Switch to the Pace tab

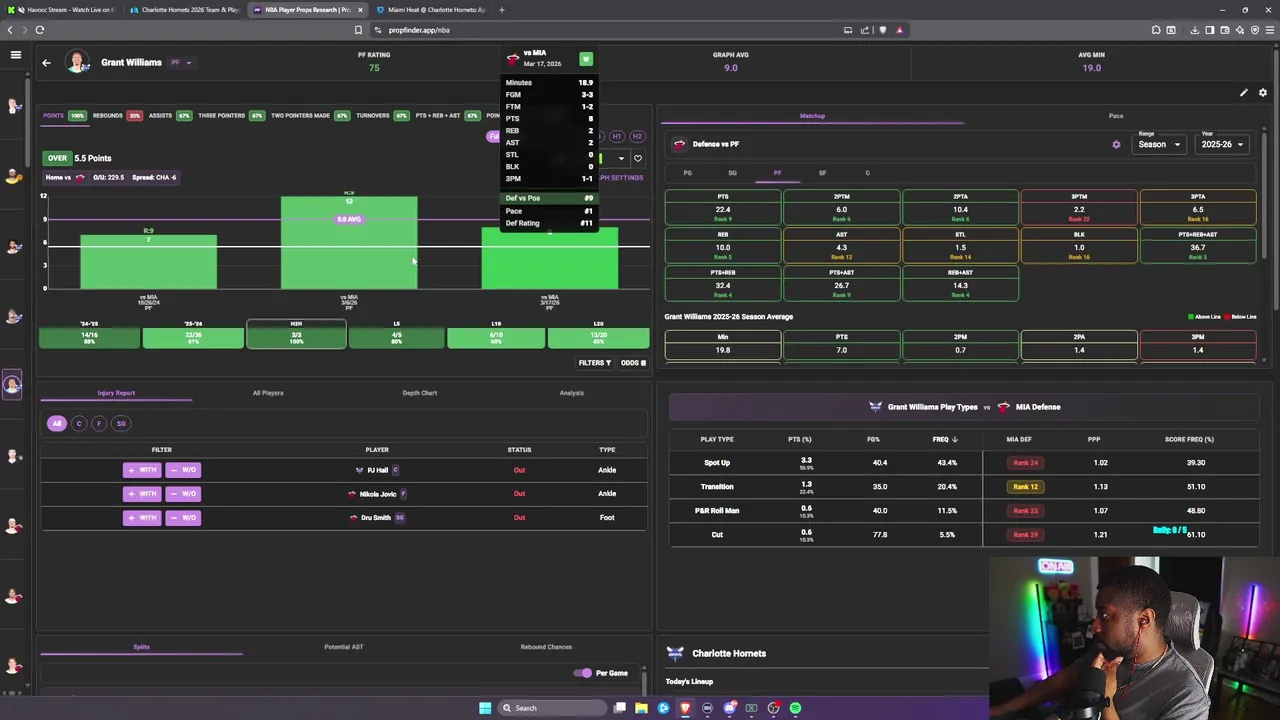[x=1116, y=116]
